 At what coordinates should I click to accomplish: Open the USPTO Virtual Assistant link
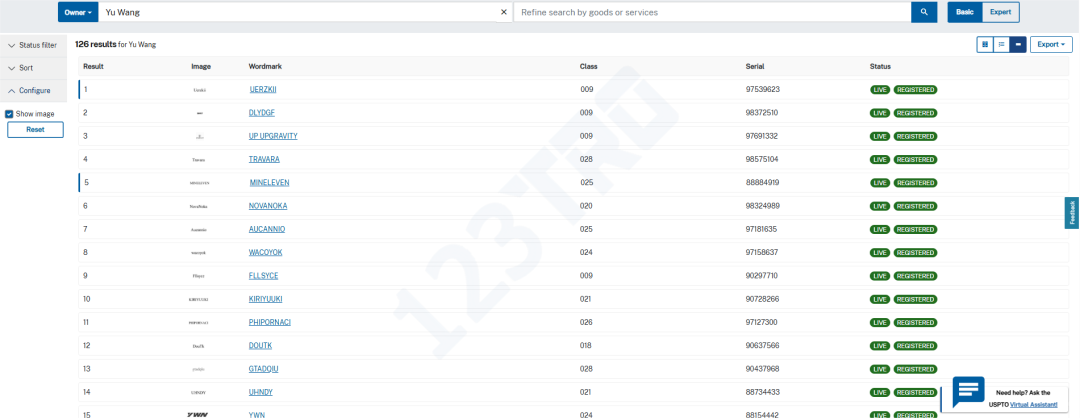pyautogui.click(x=1033, y=405)
